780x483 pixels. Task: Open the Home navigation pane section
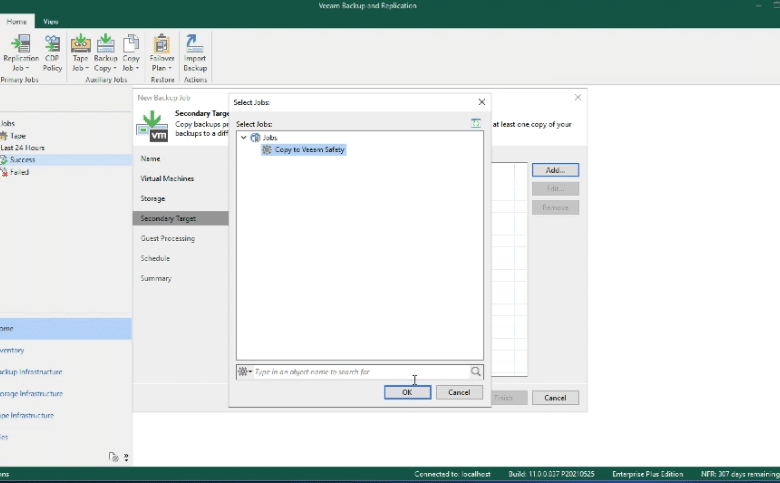pos(66,328)
